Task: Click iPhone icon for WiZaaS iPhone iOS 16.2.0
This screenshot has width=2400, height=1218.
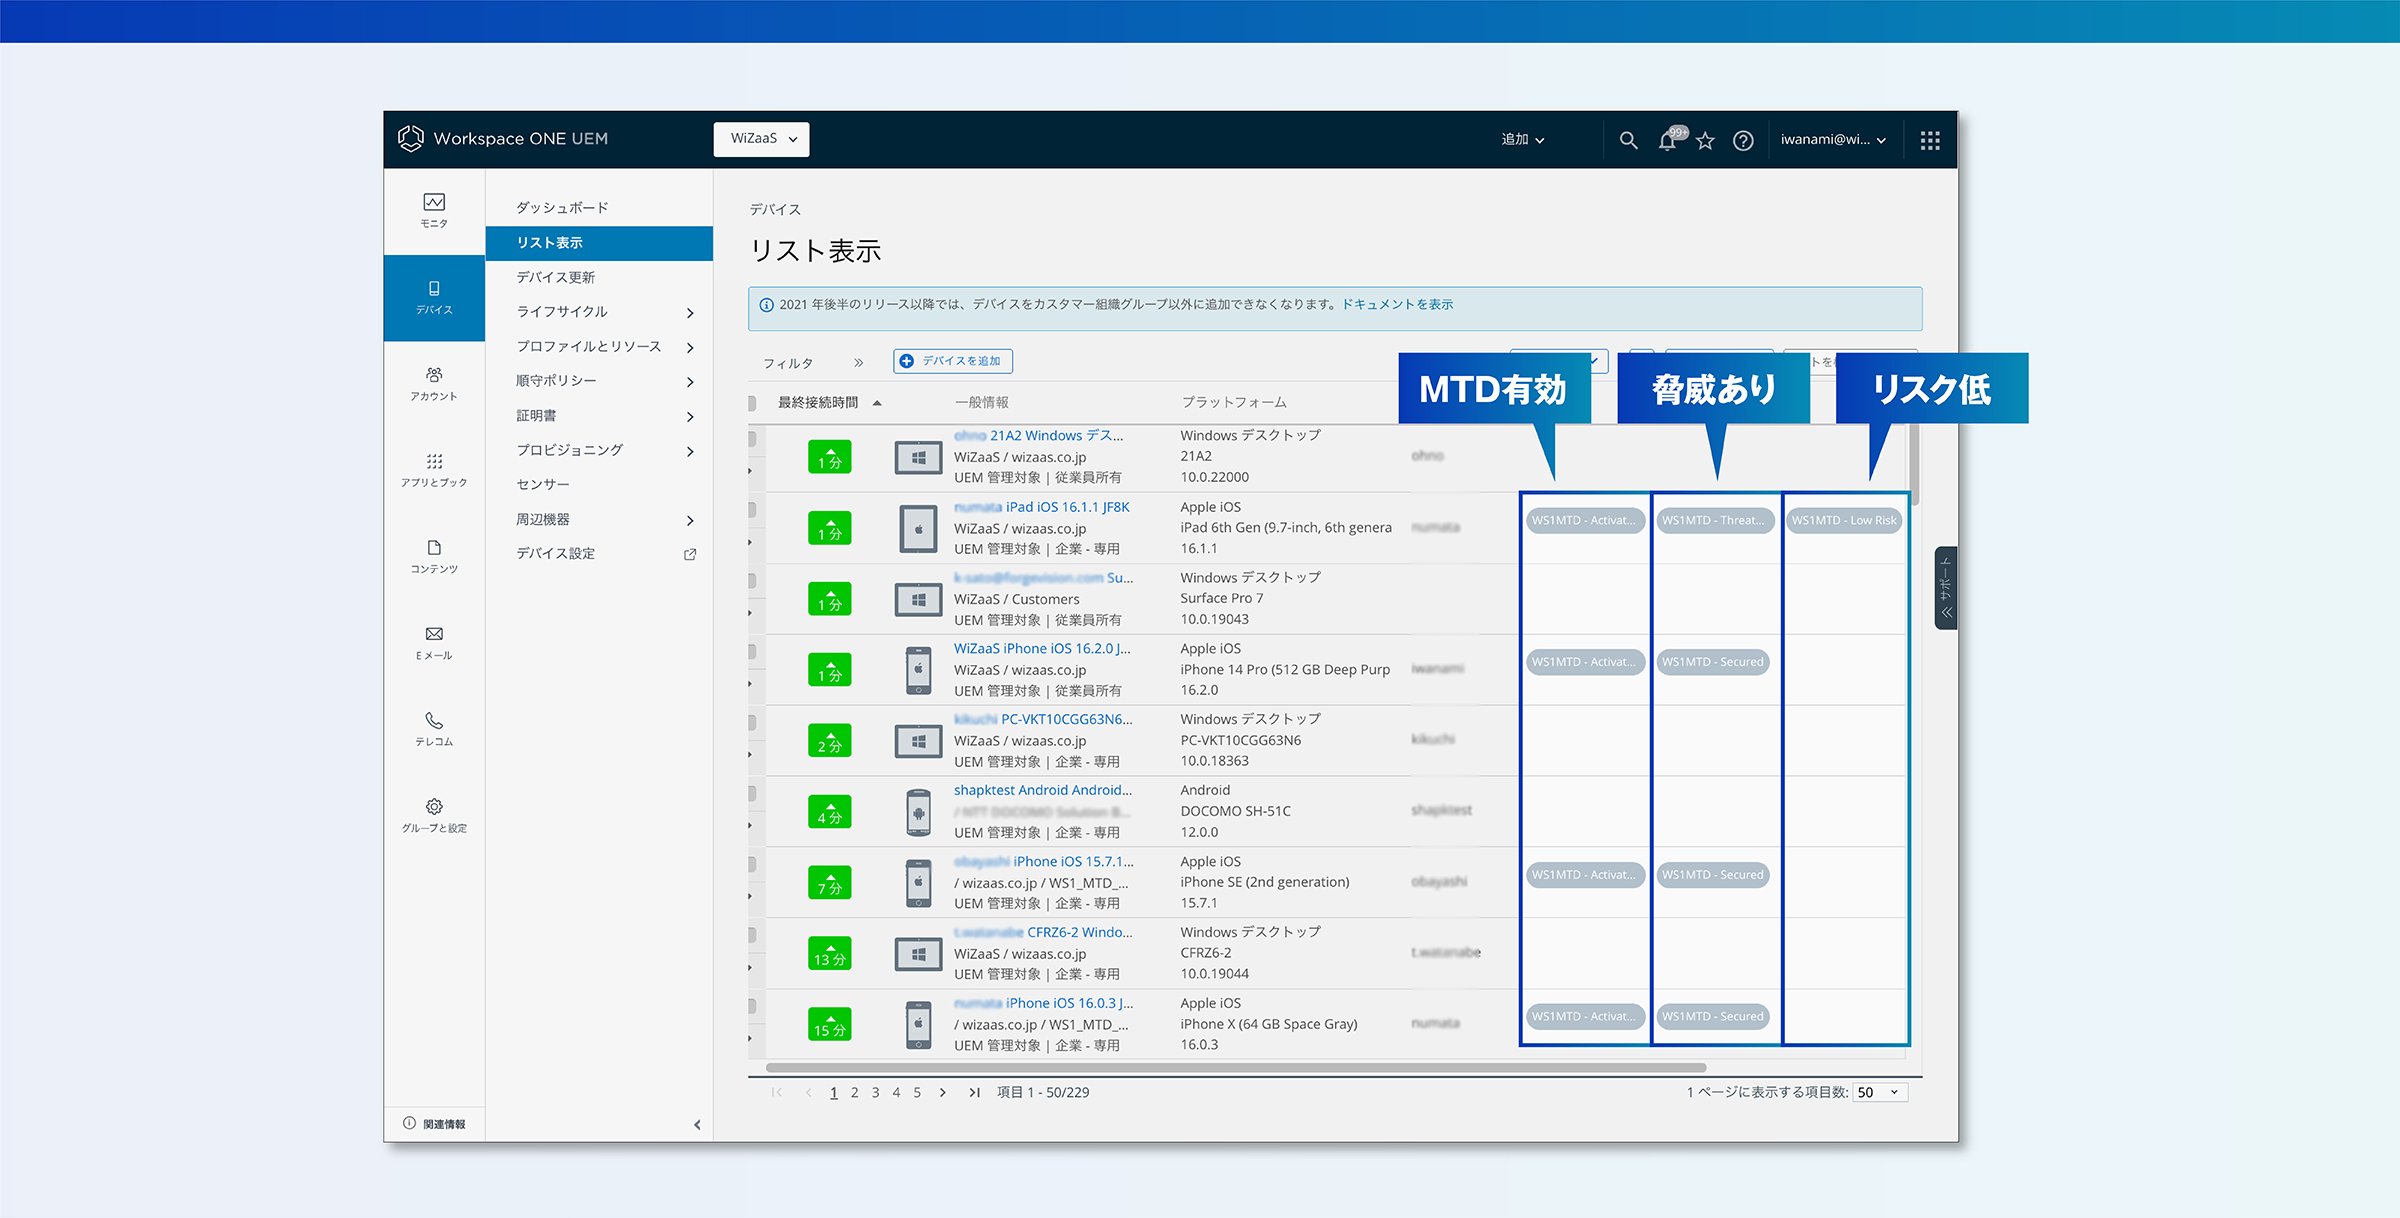Action: coord(918,670)
